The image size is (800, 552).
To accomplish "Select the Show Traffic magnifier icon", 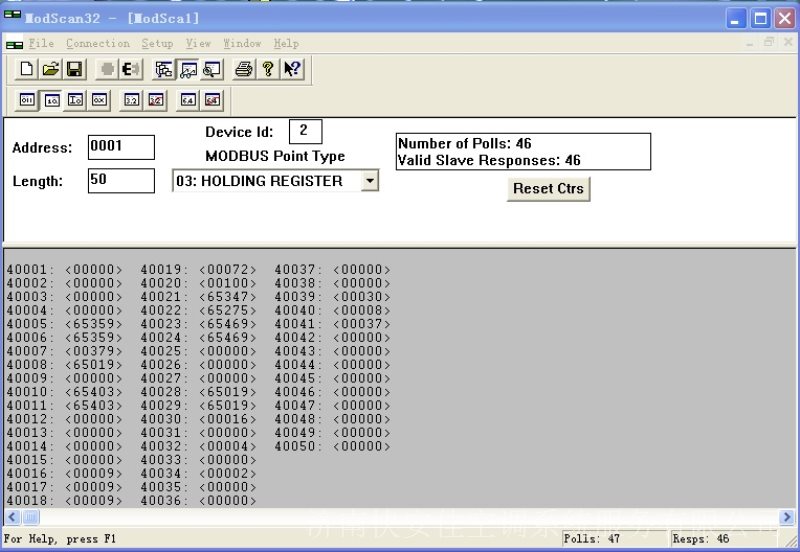I will [212, 69].
